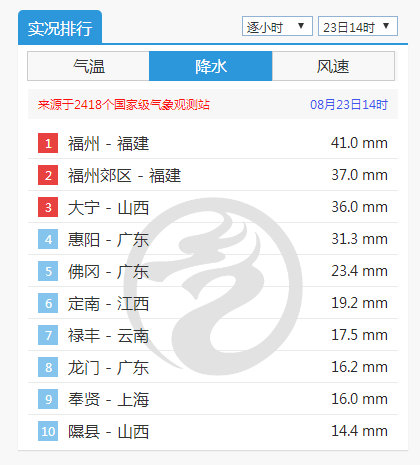The height and width of the screenshot is (465, 420).
Task: Click the 实况排行 header tab
Action: 60,27
